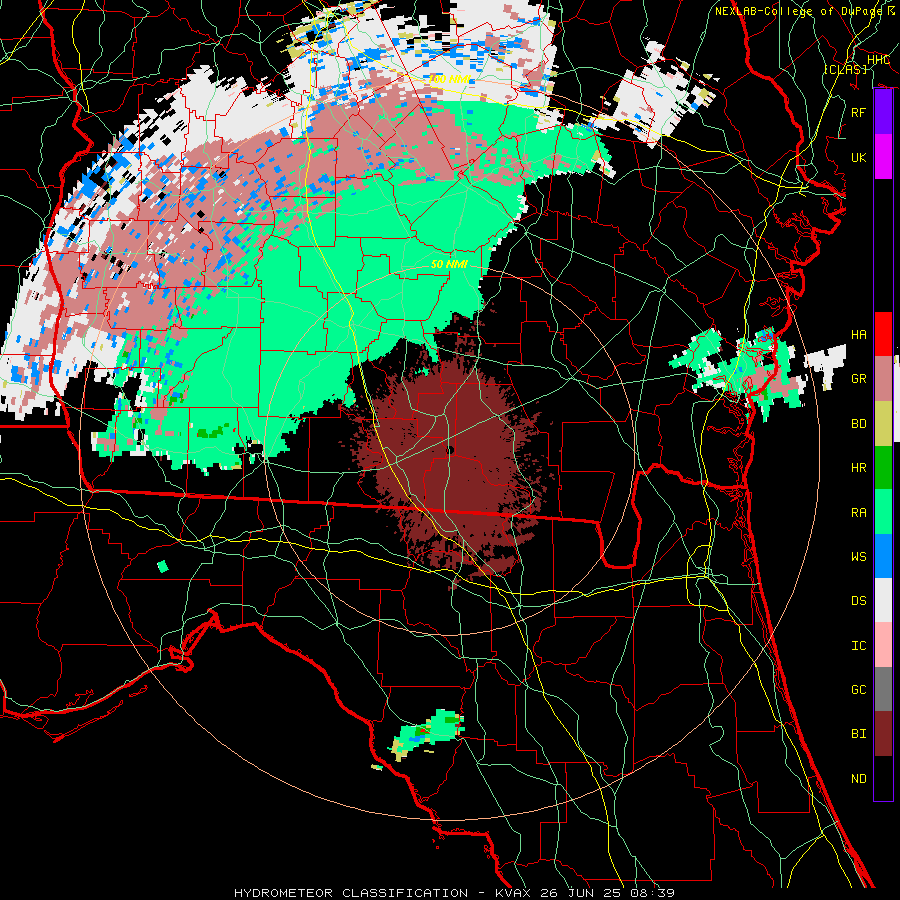Click the GC legend label
The image size is (900, 900).
point(858,690)
